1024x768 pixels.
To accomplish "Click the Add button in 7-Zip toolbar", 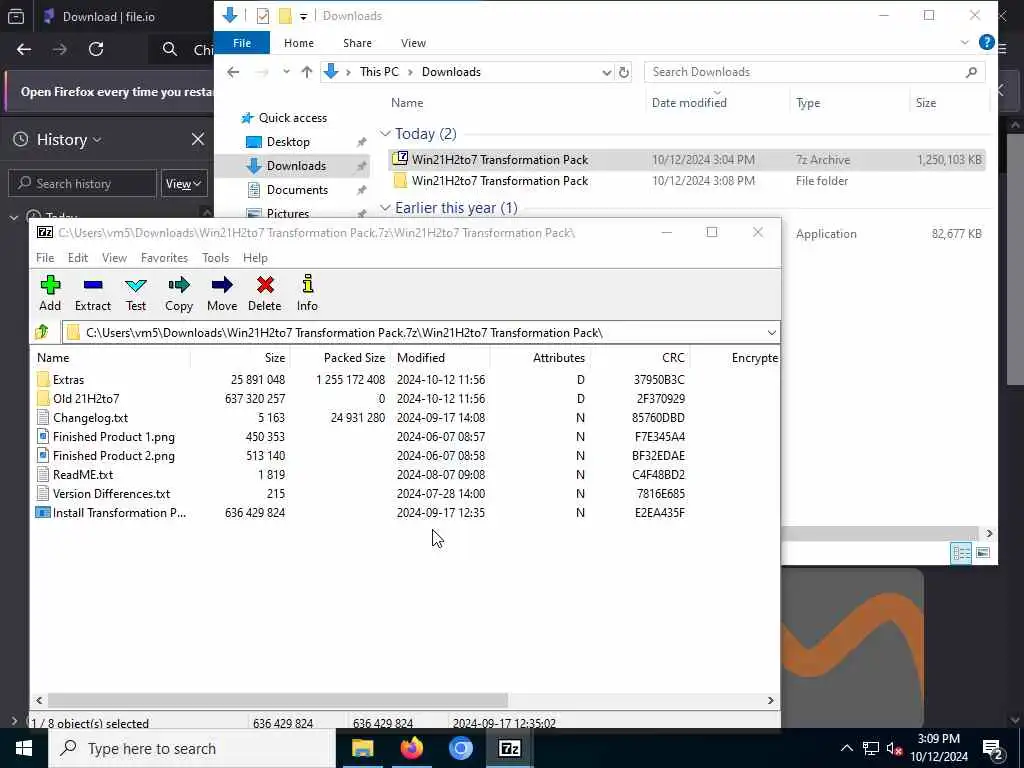I will pos(50,293).
